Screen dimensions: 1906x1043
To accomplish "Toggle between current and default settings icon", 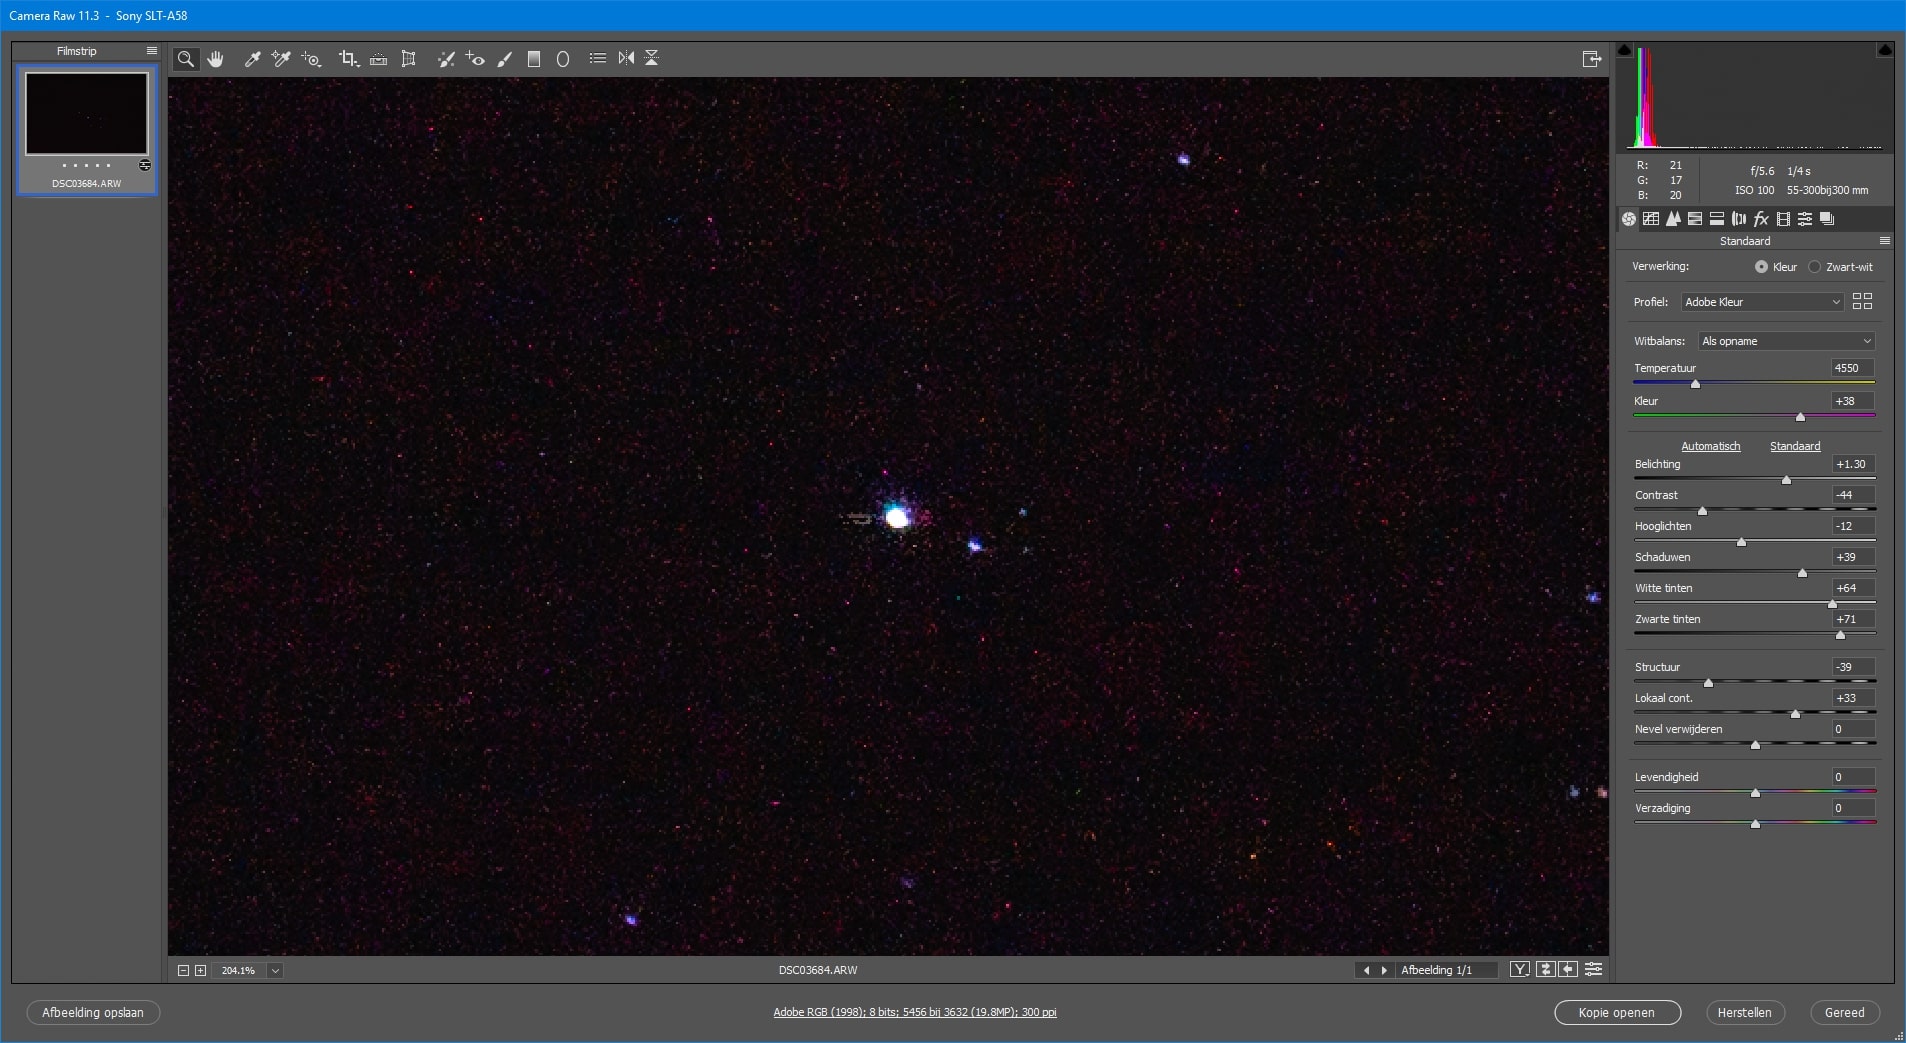I will tap(1593, 969).
